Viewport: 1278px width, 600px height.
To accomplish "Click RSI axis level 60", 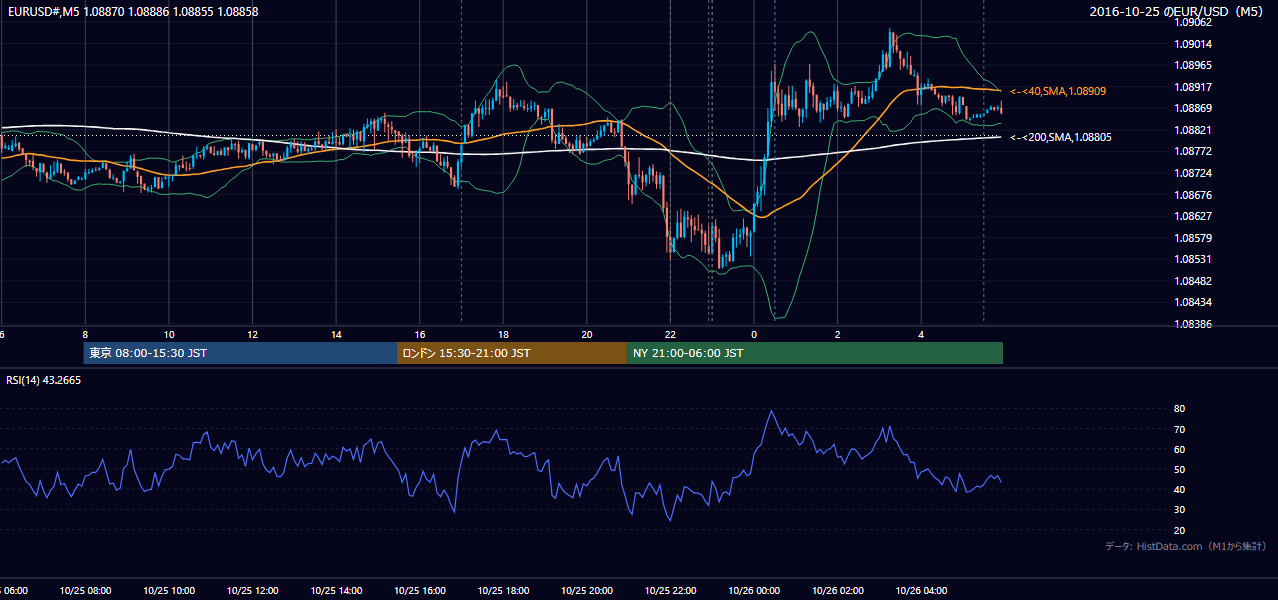I will click(x=1179, y=449).
